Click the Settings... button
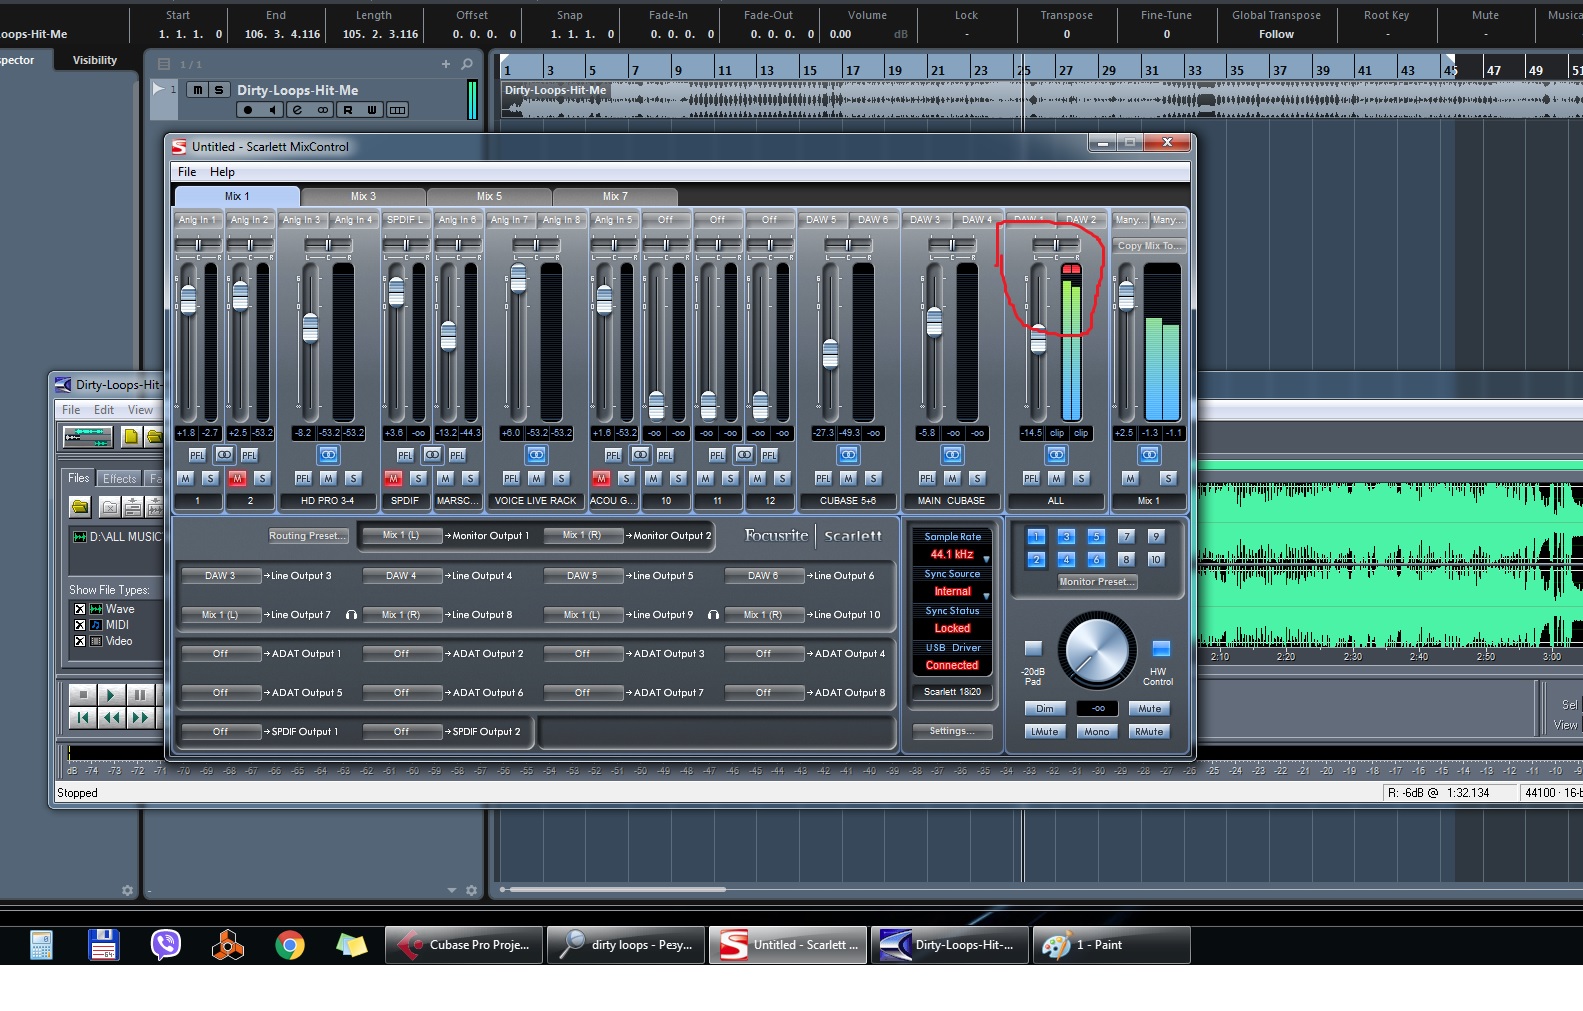1583x1011 pixels. point(952,731)
